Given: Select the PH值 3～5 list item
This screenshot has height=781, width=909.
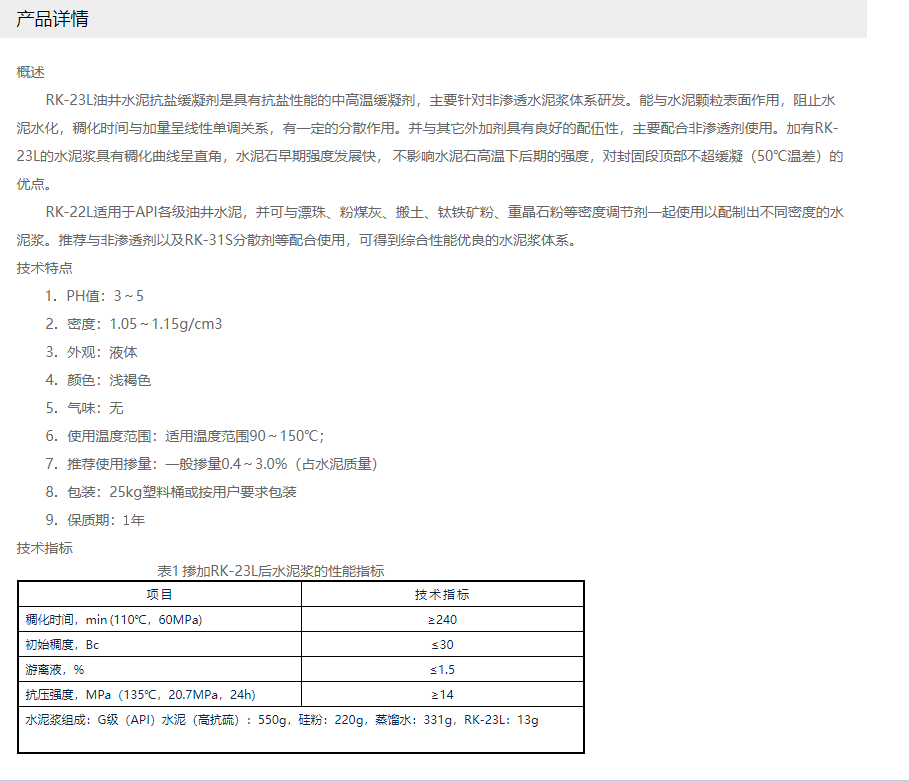Looking at the screenshot, I should pos(95,296).
